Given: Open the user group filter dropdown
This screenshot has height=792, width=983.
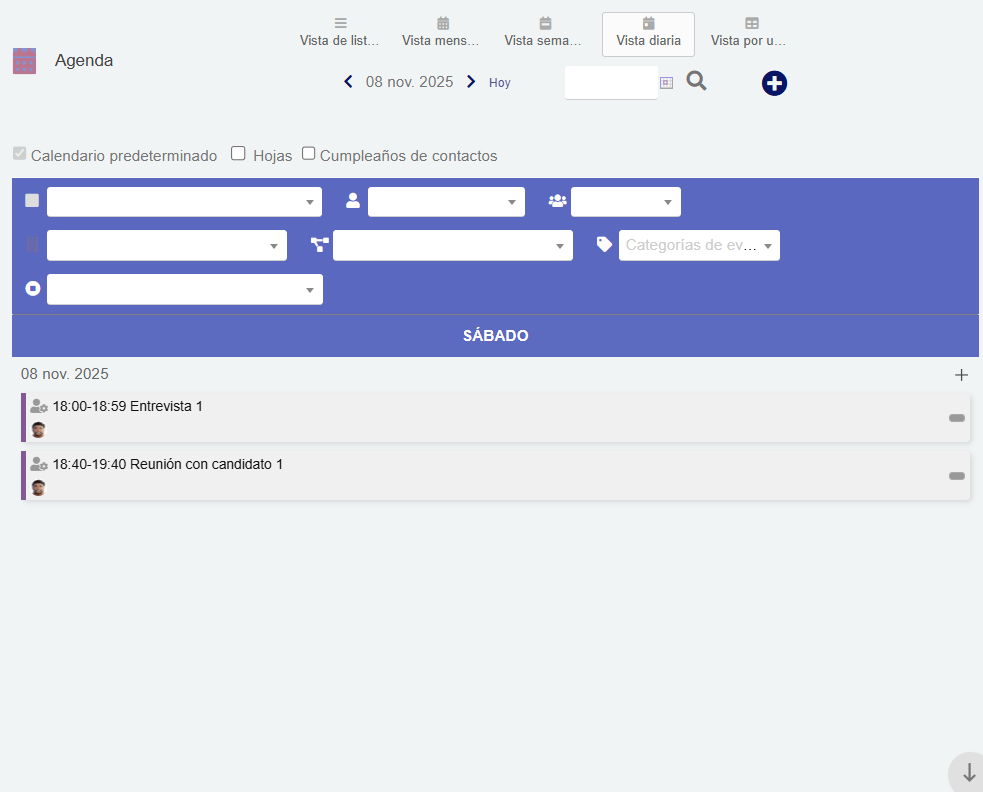Looking at the screenshot, I should click(625, 202).
